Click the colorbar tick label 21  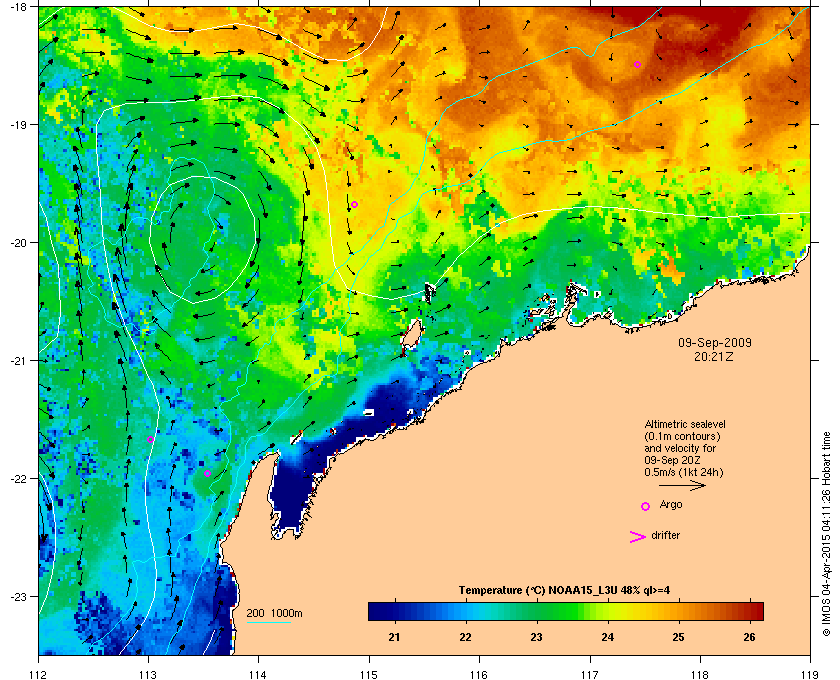point(394,637)
